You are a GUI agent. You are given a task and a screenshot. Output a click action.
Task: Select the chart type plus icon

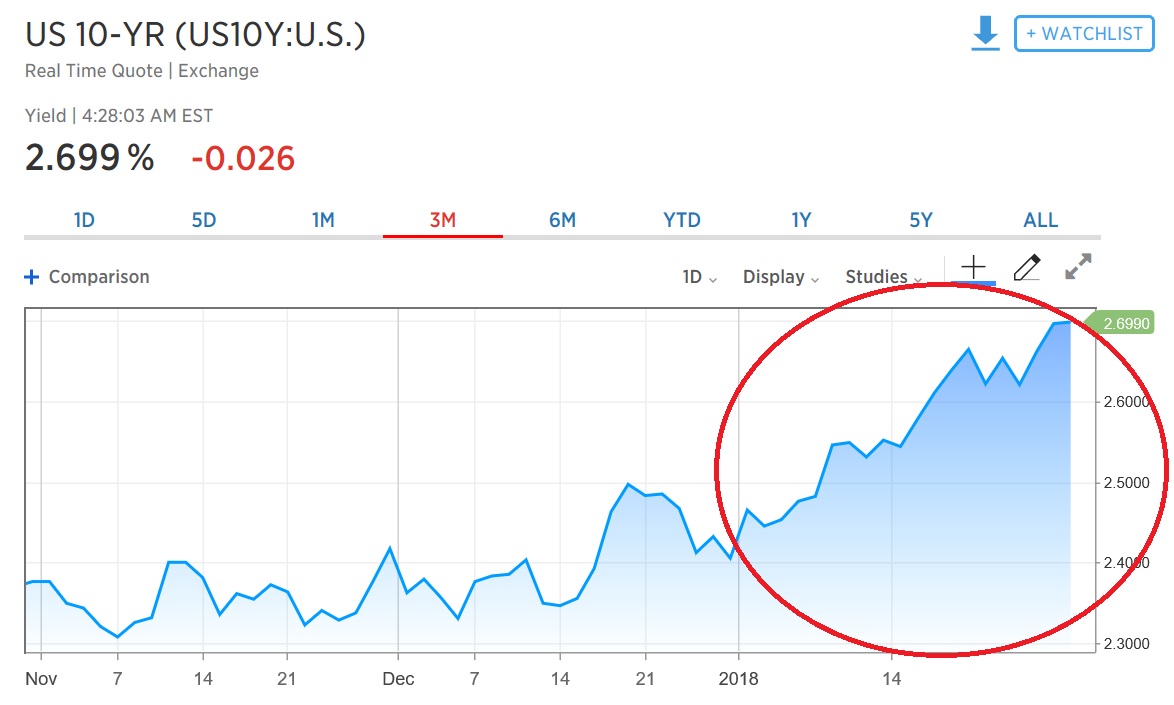pyautogui.click(x=972, y=266)
